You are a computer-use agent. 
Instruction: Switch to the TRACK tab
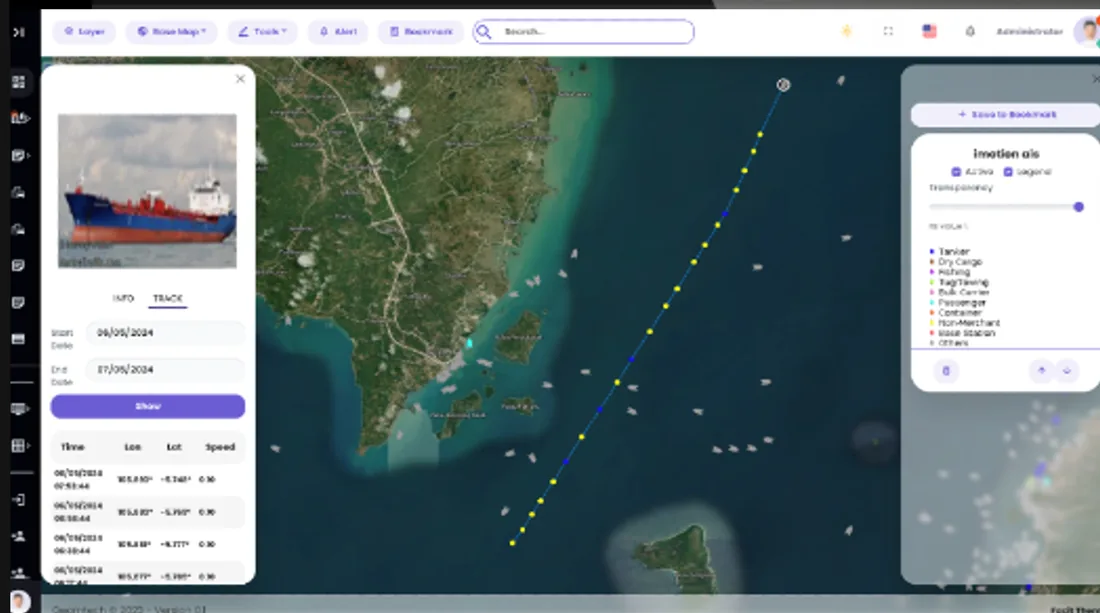(x=168, y=298)
